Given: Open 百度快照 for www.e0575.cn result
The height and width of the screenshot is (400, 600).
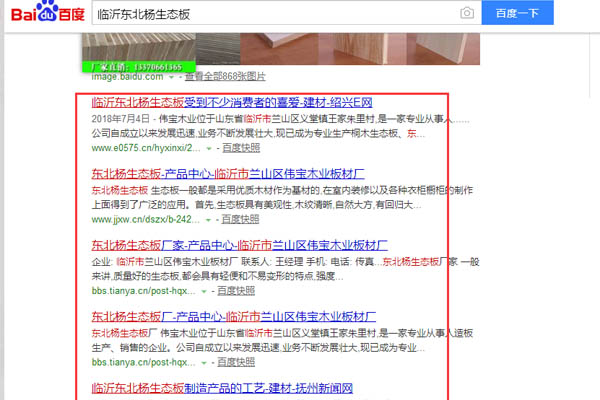Looking at the screenshot, I should tap(241, 148).
